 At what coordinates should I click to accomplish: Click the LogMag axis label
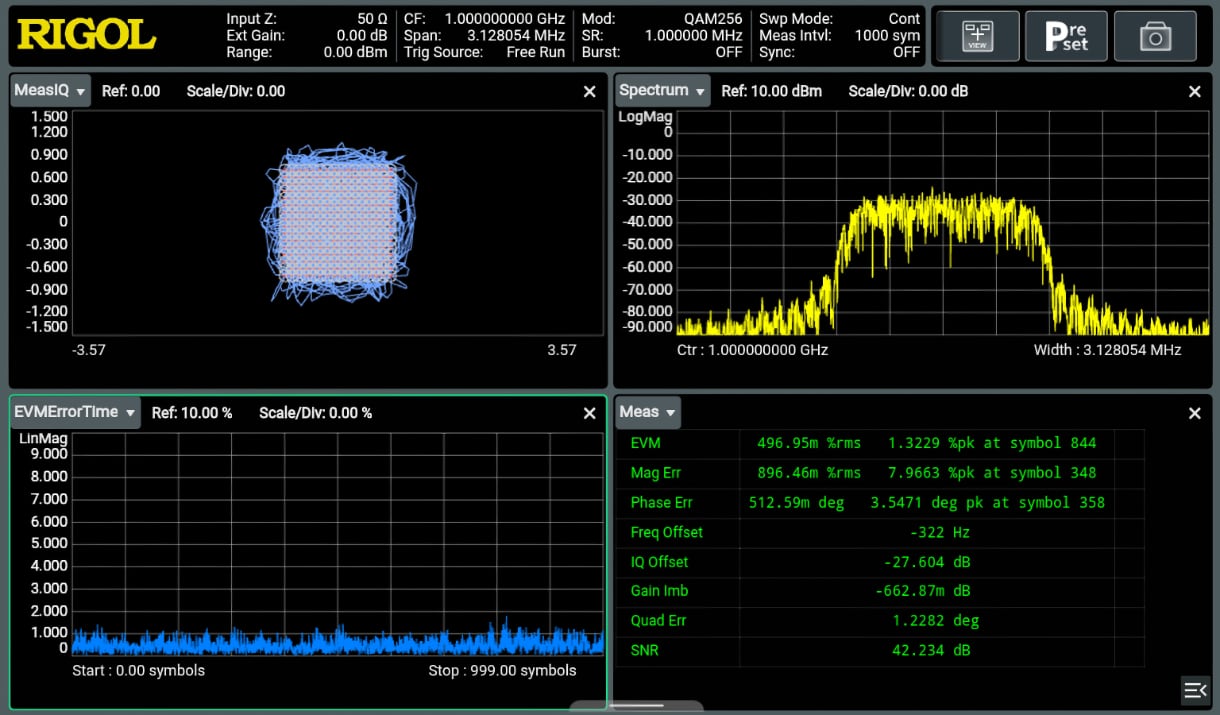tap(646, 117)
